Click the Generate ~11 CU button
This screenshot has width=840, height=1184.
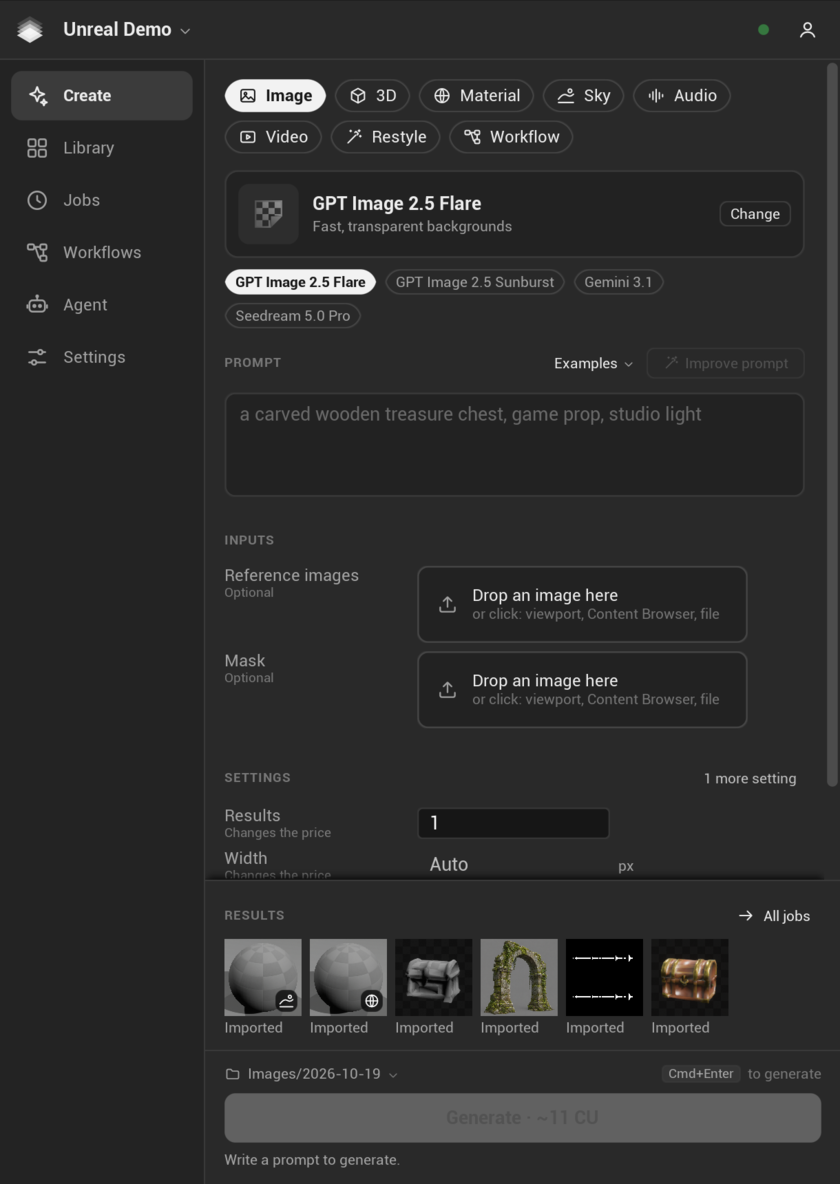click(x=523, y=1118)
